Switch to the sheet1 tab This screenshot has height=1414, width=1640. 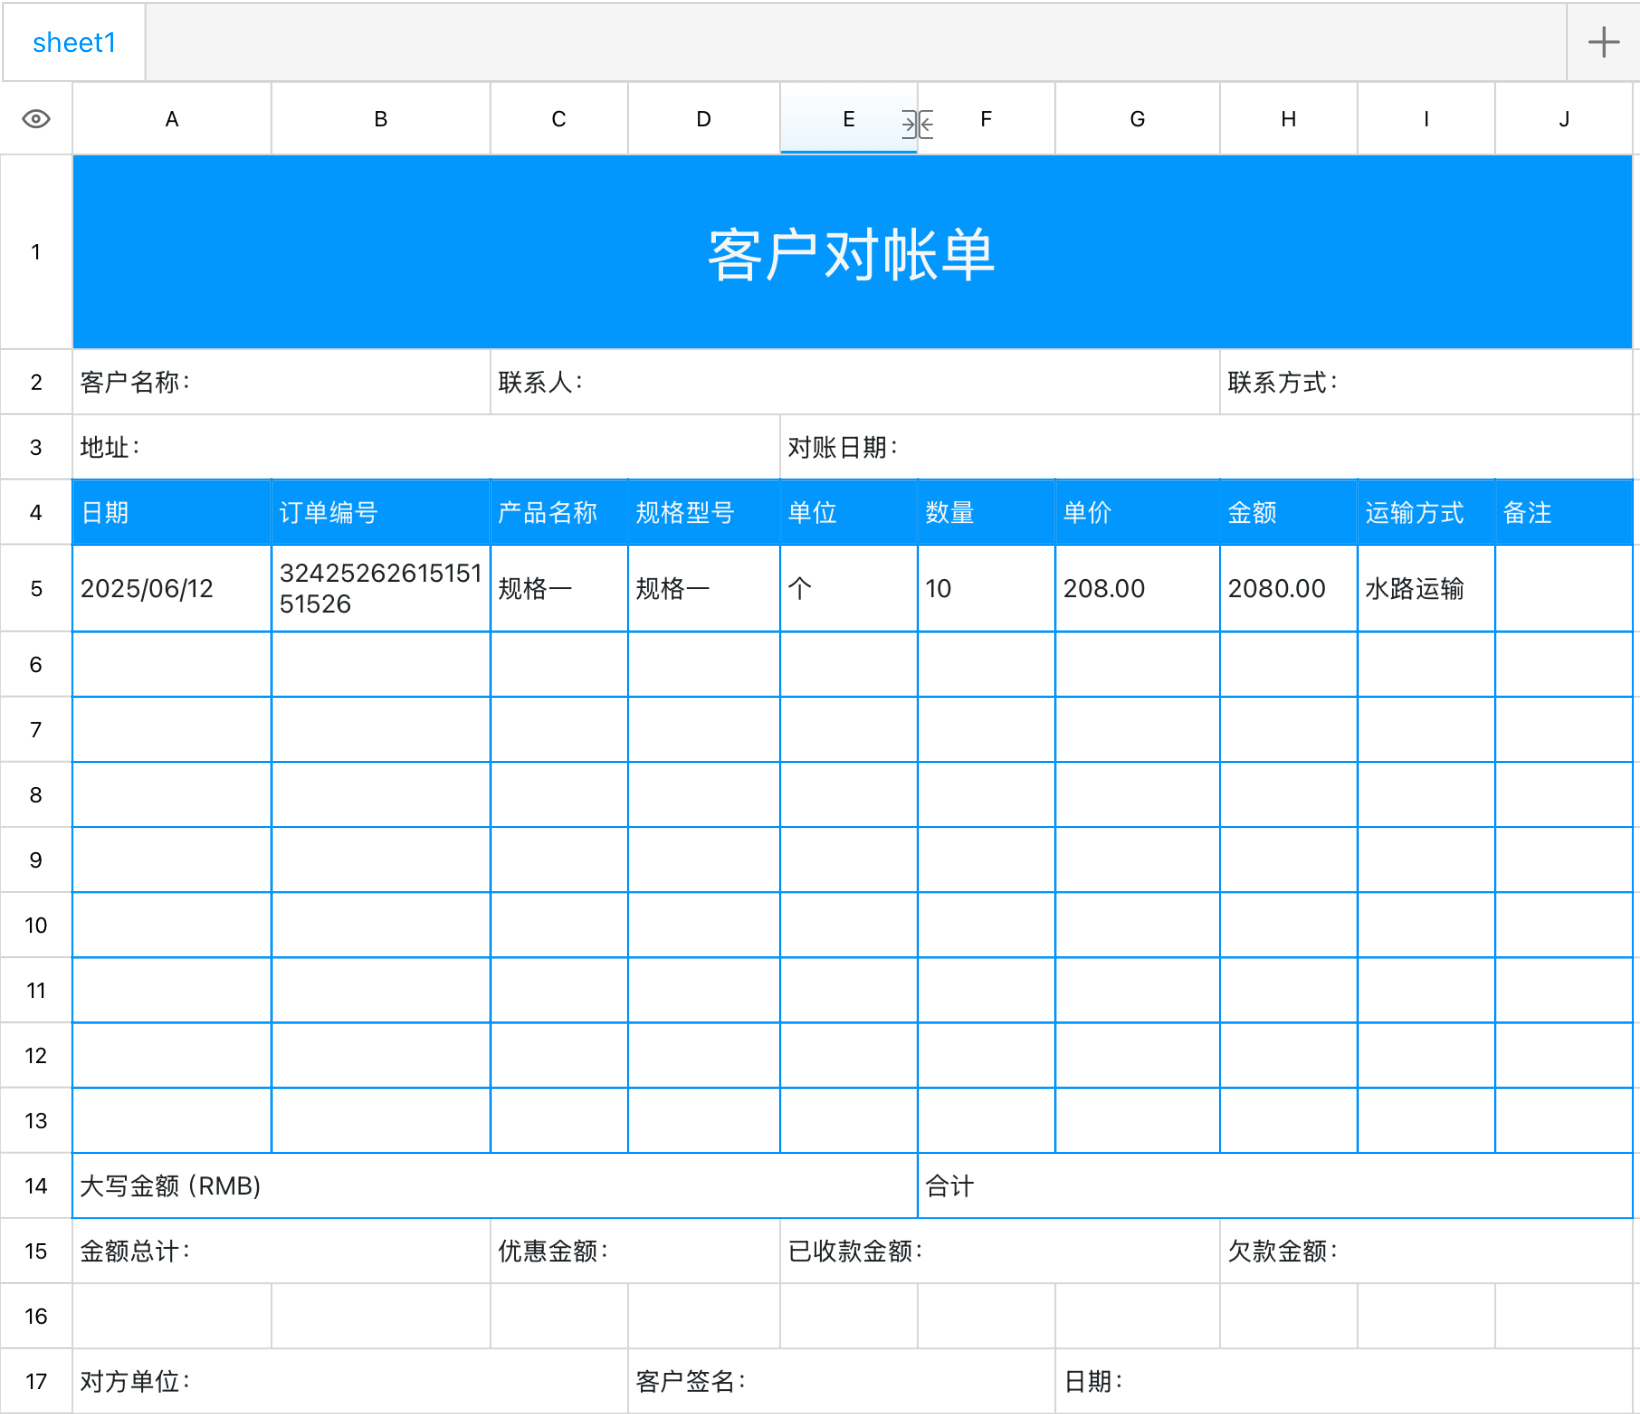[75, 42]
